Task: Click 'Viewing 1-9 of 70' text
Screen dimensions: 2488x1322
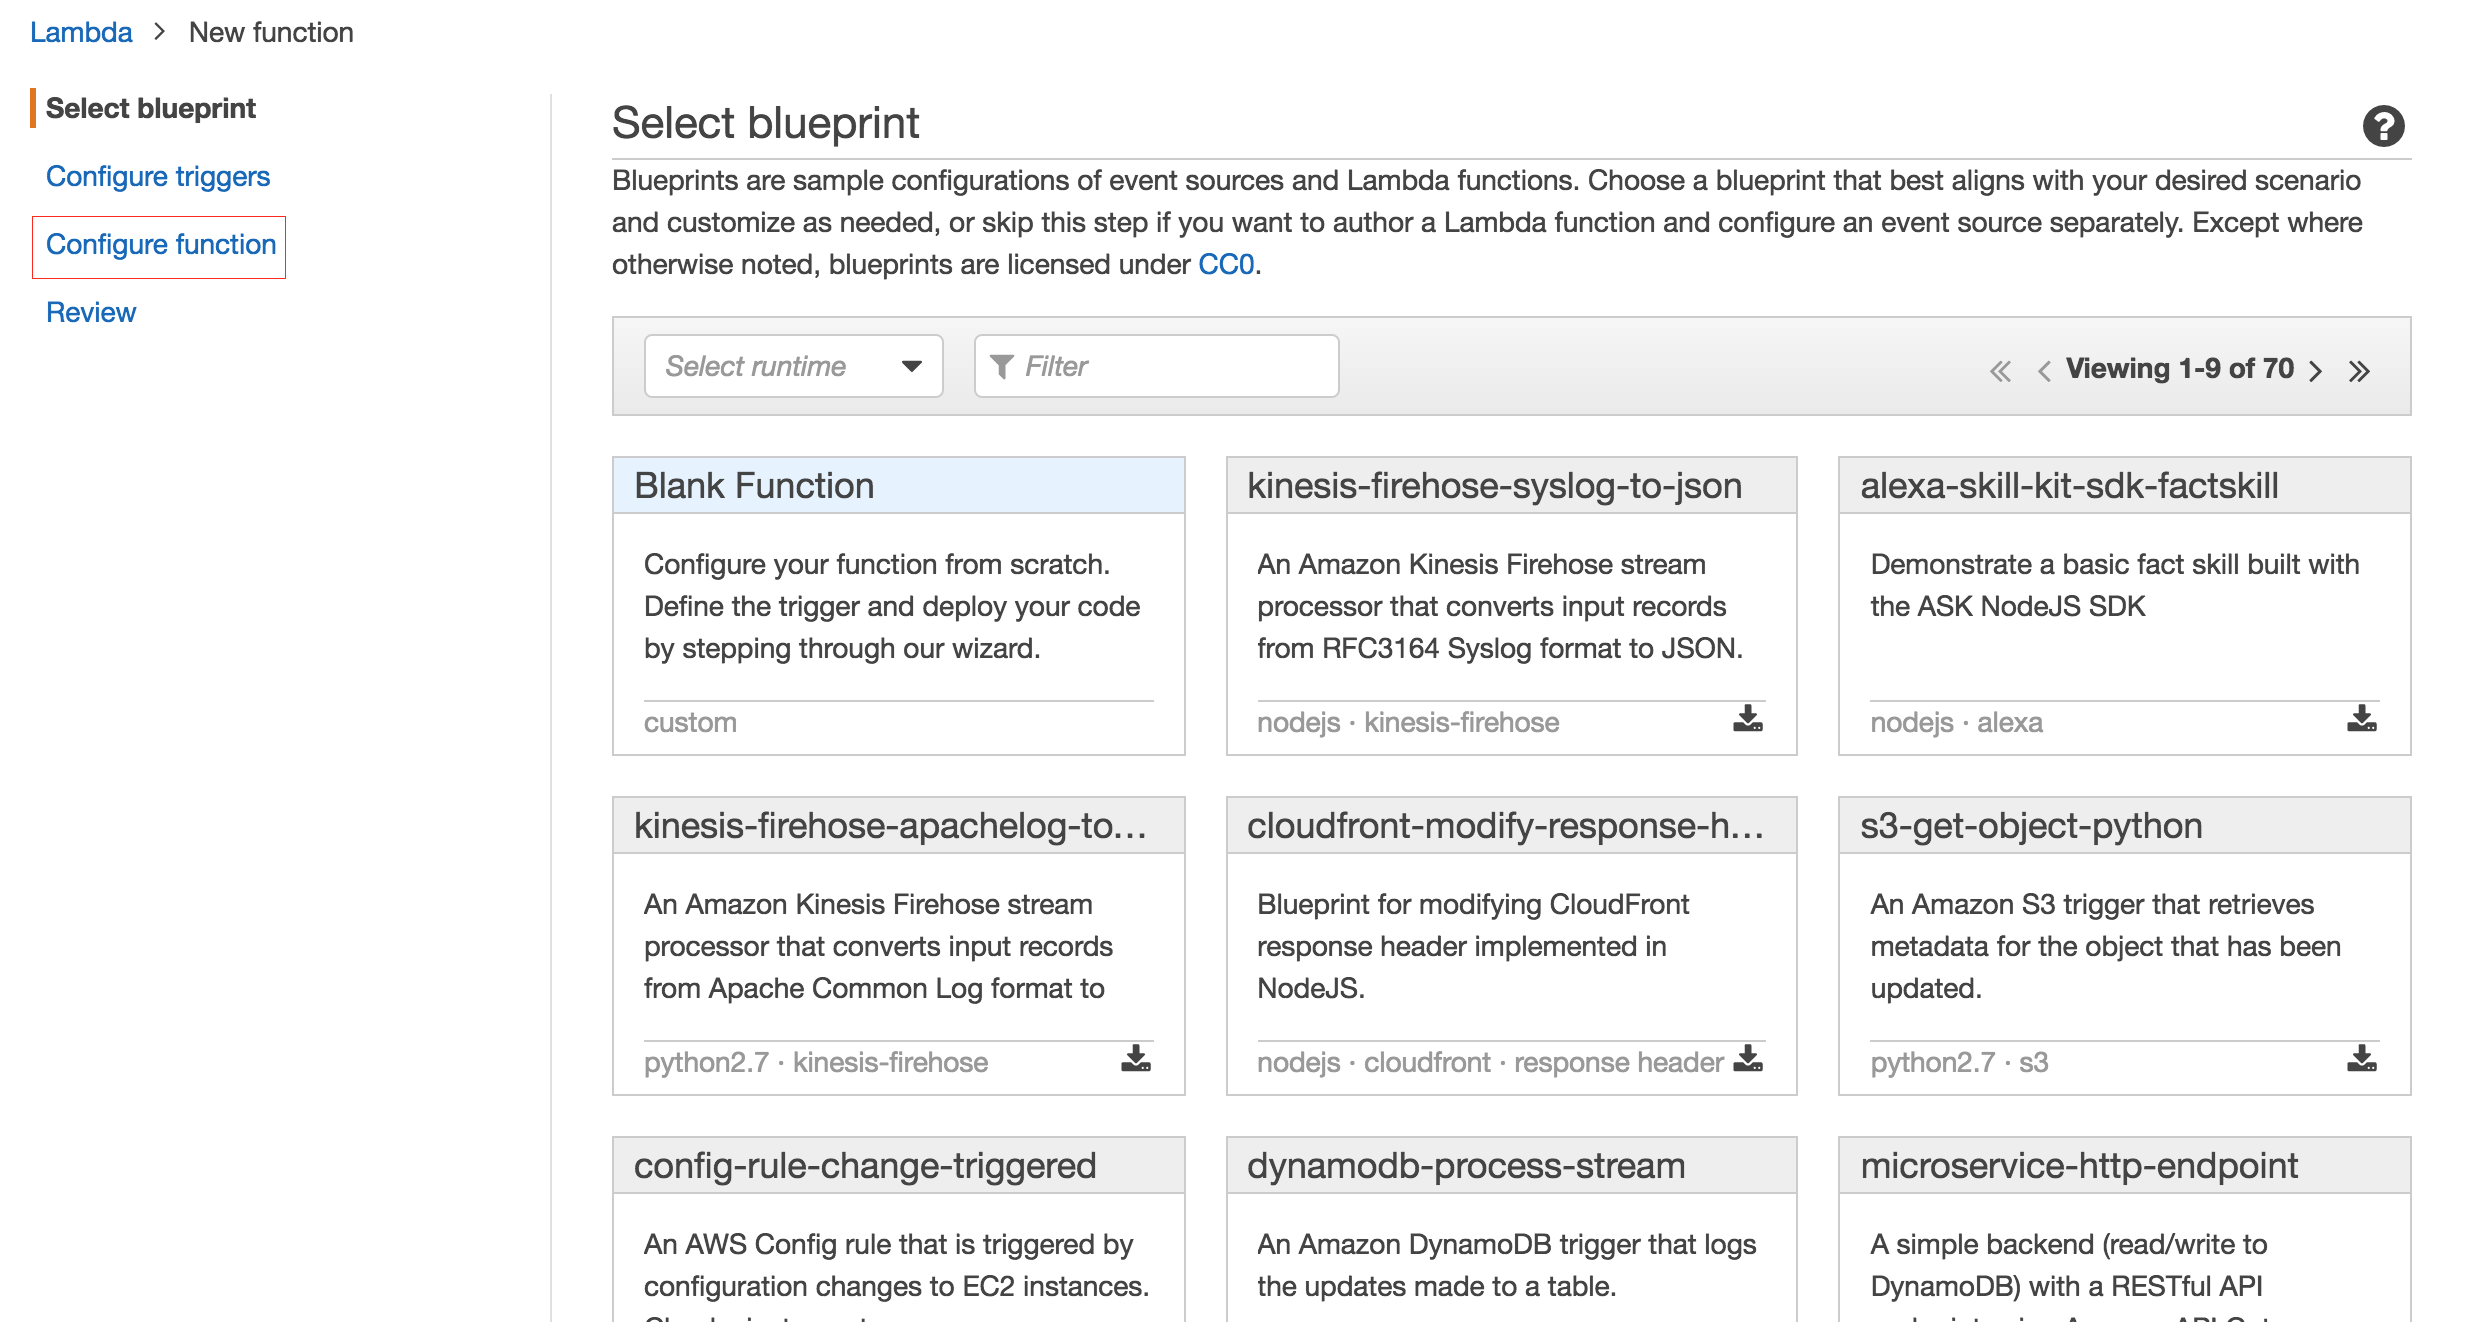Action: 2180,369
